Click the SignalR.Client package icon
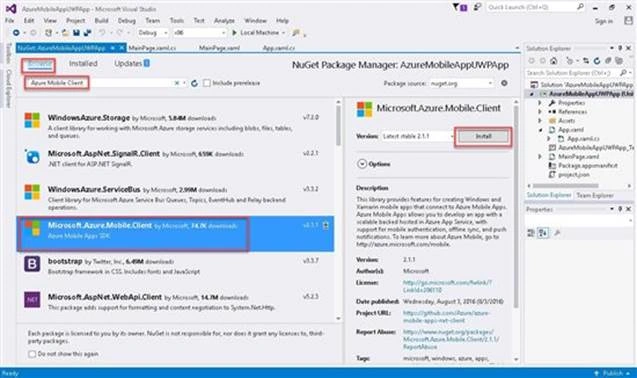The image size is (637, 378). coord(32,157)
